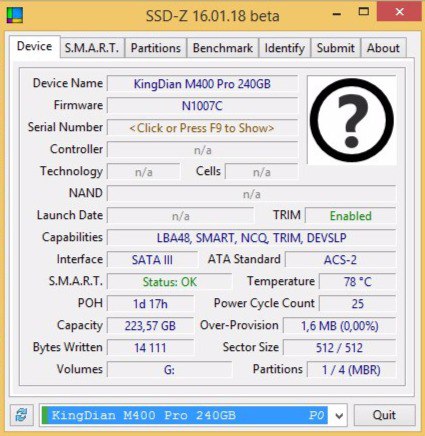
Task: Click the Device Name field KingDian M400 Pro
Action: pos(202,84)
